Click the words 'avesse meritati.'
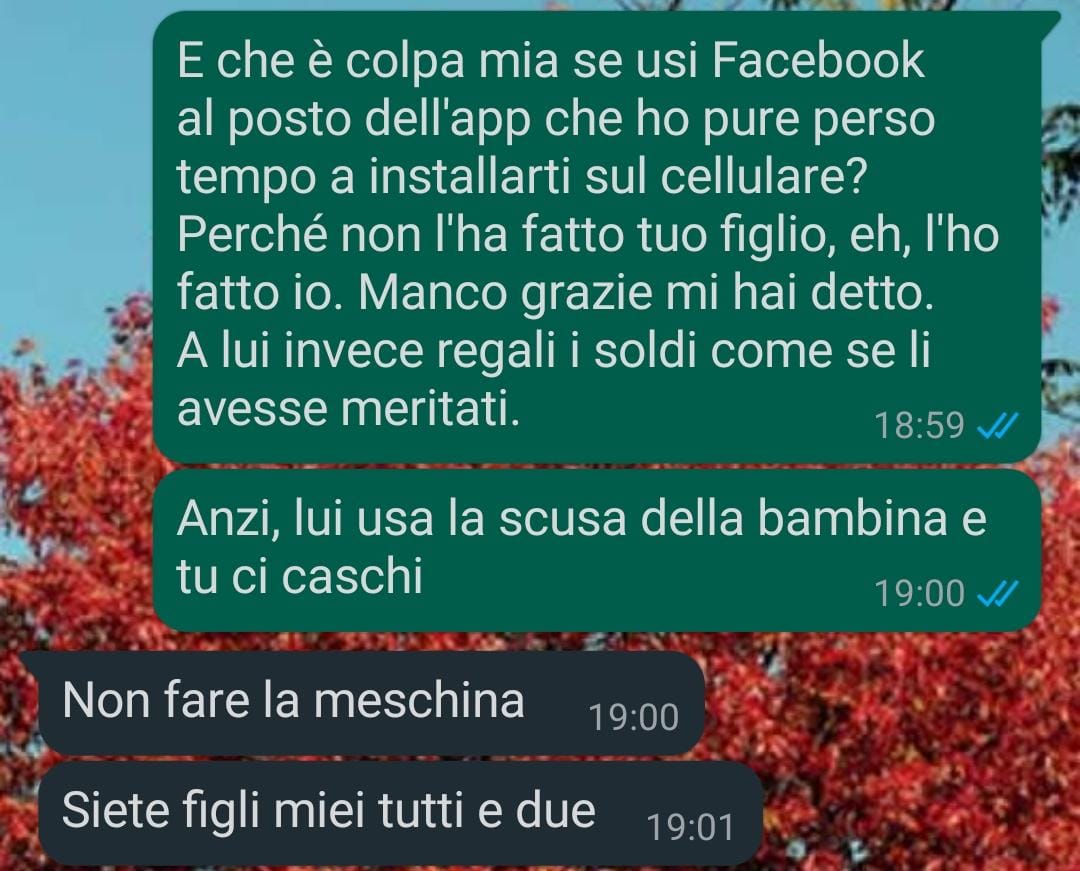The height and width of the screenshot is (871, 1080). coord(349,410)
